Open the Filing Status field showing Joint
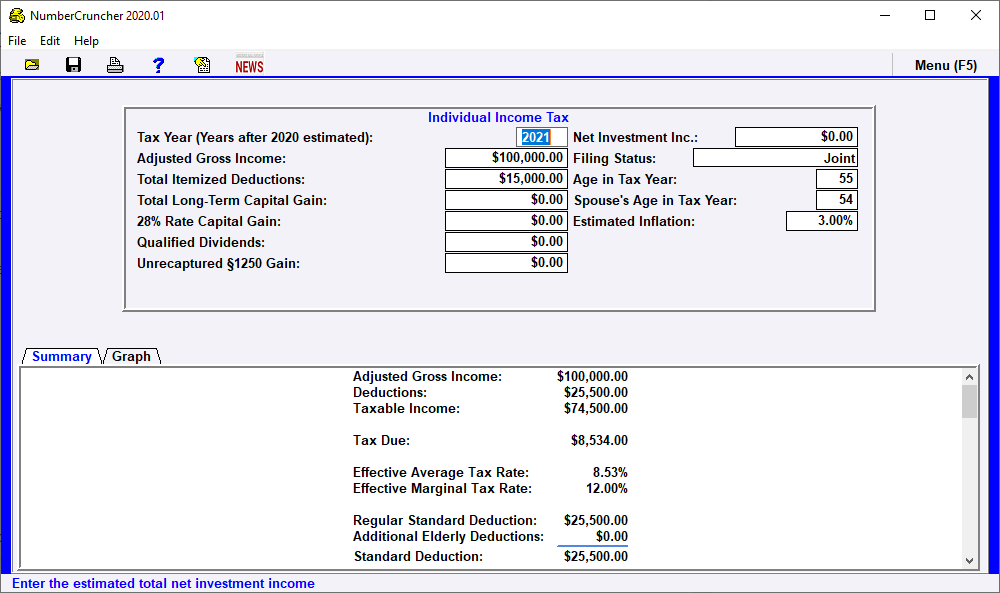This screenshot has width=1000, height=593. coord(776,158)
